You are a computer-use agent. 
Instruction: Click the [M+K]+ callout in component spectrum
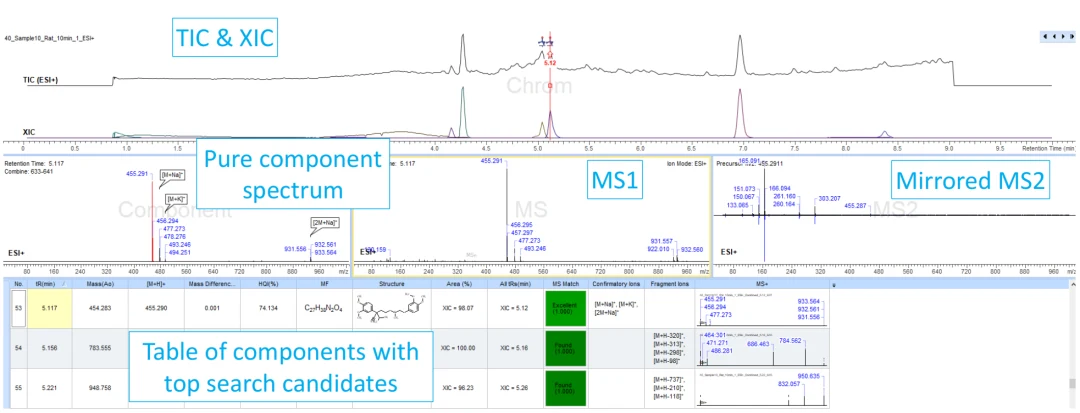click(176, 198)
